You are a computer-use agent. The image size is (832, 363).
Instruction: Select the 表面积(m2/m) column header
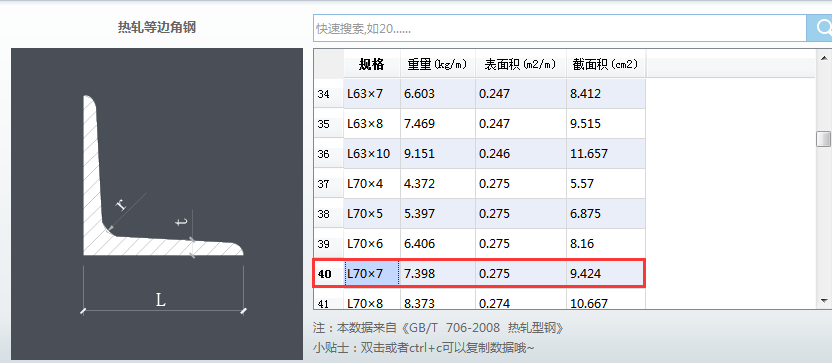[x=521, y=65]
